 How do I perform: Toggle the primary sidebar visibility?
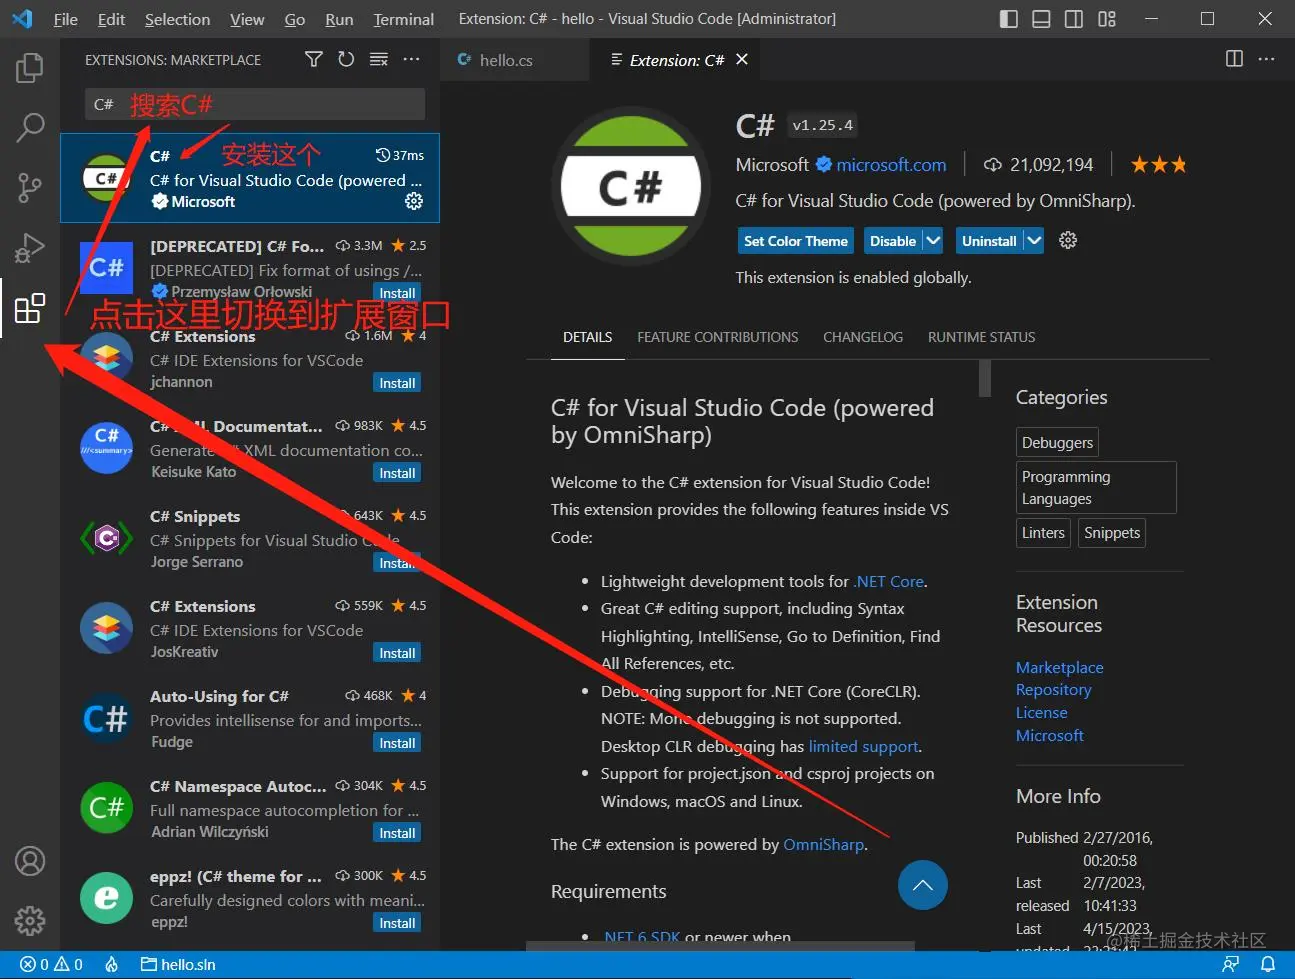(1008, 18)
